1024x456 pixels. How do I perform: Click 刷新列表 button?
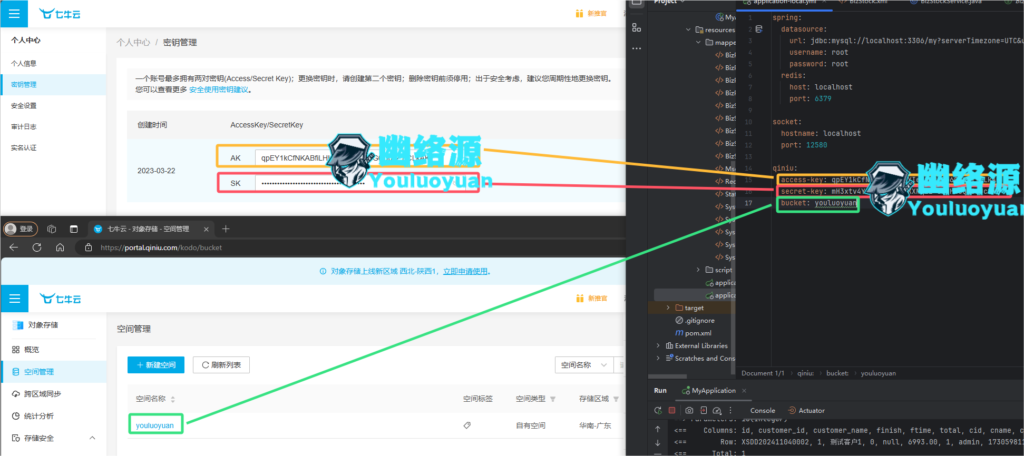(x=221, y=365)
